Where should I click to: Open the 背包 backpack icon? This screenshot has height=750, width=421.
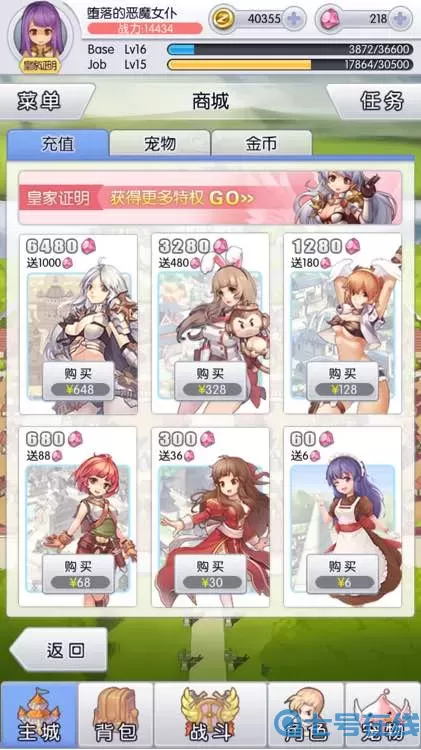[116, 715]
